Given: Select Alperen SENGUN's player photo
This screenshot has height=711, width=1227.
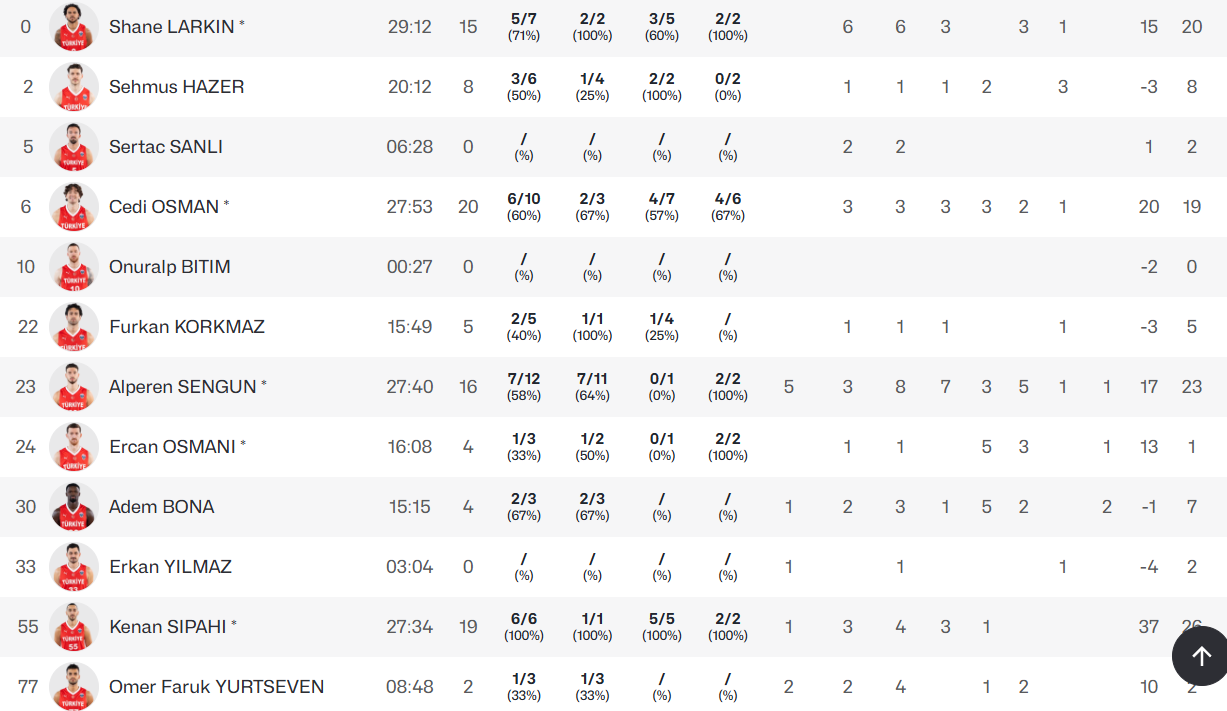Looking at the screenshot, I should (x=74, y=387).
